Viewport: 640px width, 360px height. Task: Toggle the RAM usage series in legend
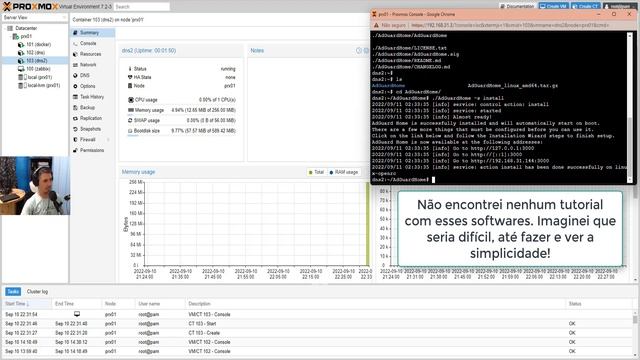tap(344, 172)
